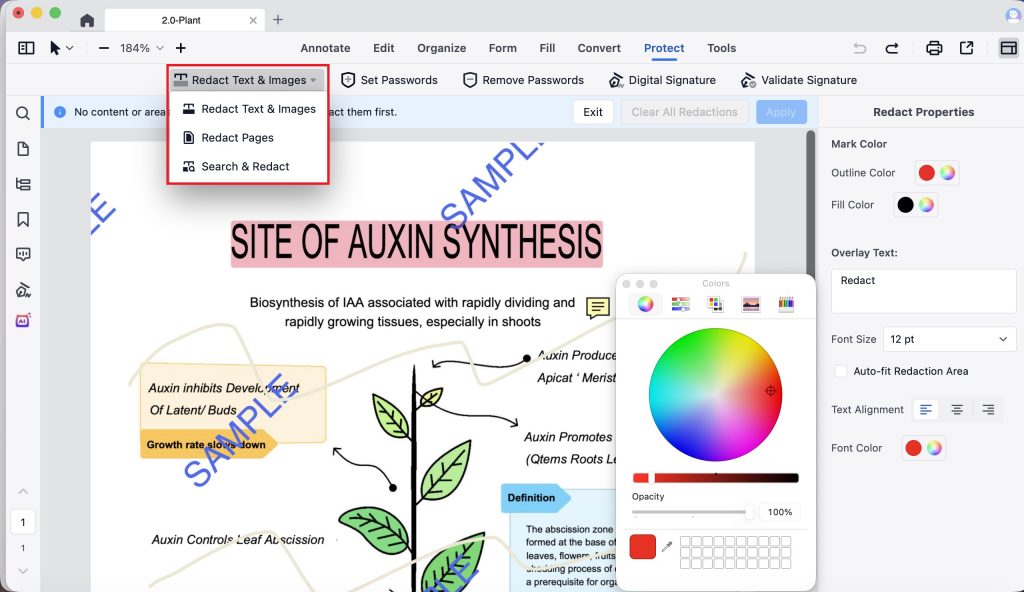Screen dimensions: 1024x592
Task: Toggle the right properties panel icon
Action: [1008, 48]
